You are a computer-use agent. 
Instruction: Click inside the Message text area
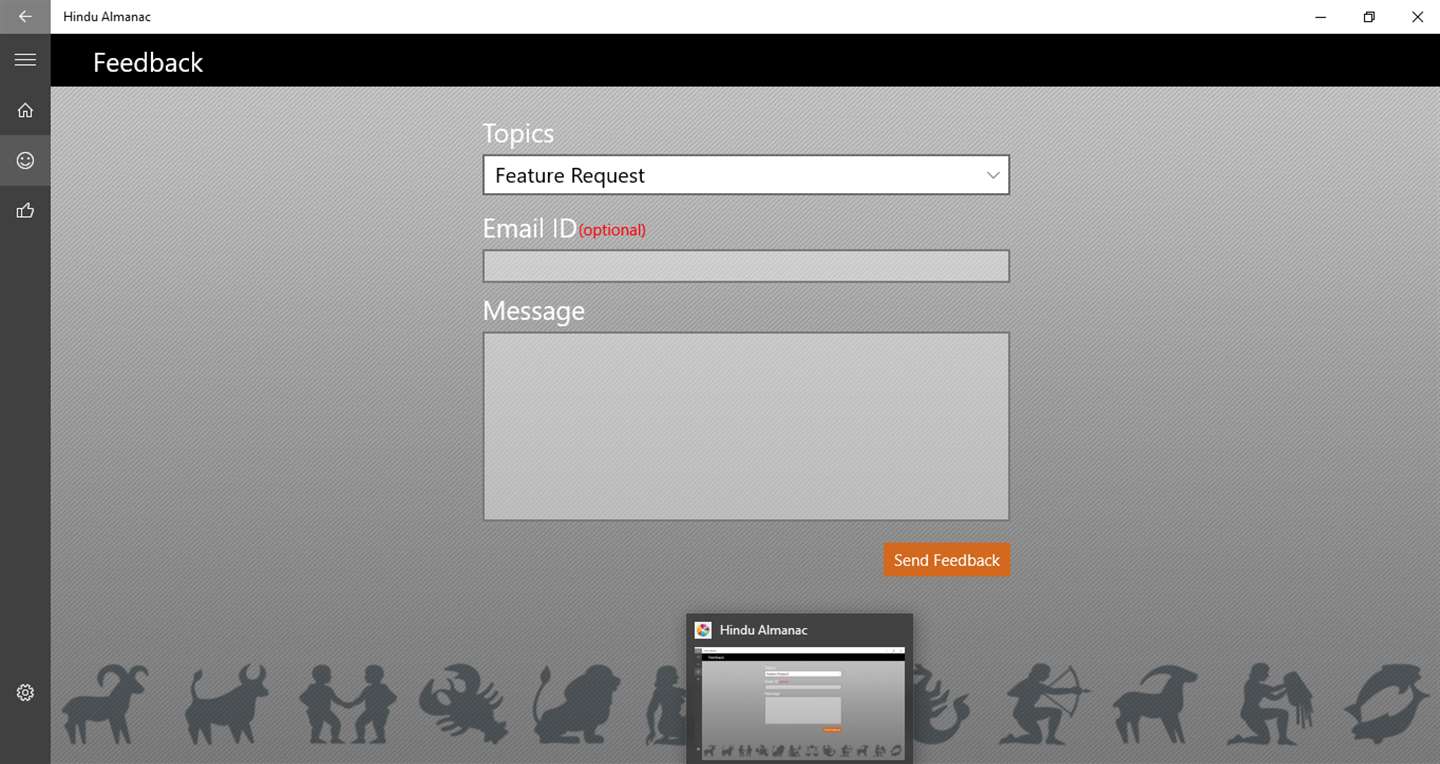(x=746, y=426)
